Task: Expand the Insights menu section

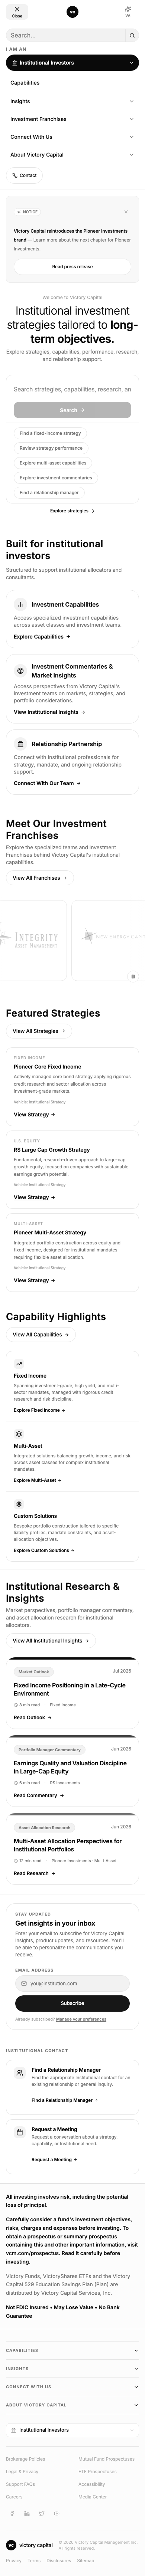Action: coord(72,101)
